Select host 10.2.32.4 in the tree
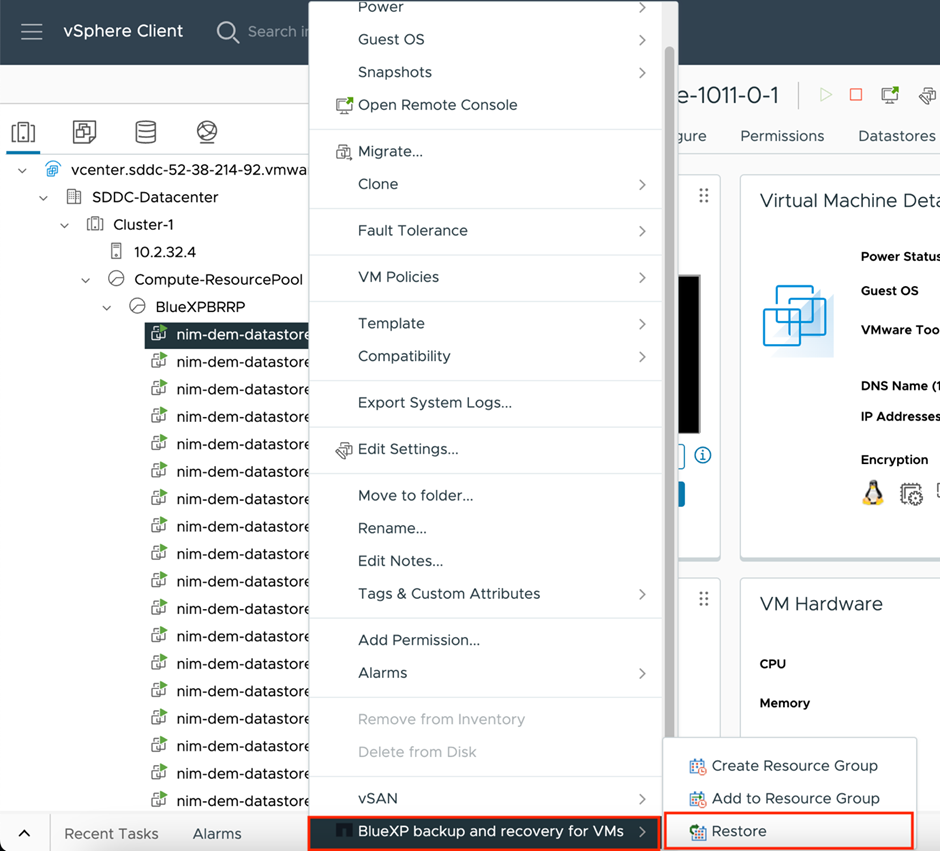Viewport: 940px width, 851px height. point(164,252)
